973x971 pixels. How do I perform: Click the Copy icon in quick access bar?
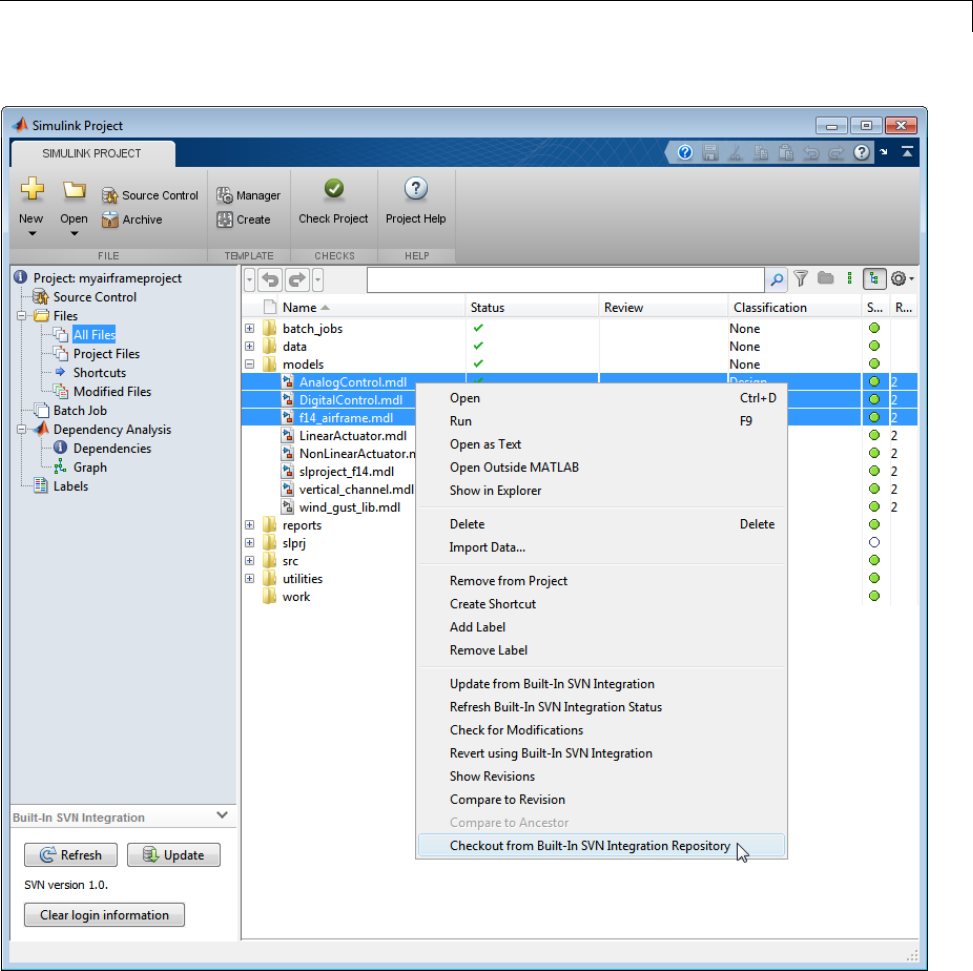[761, 153]
